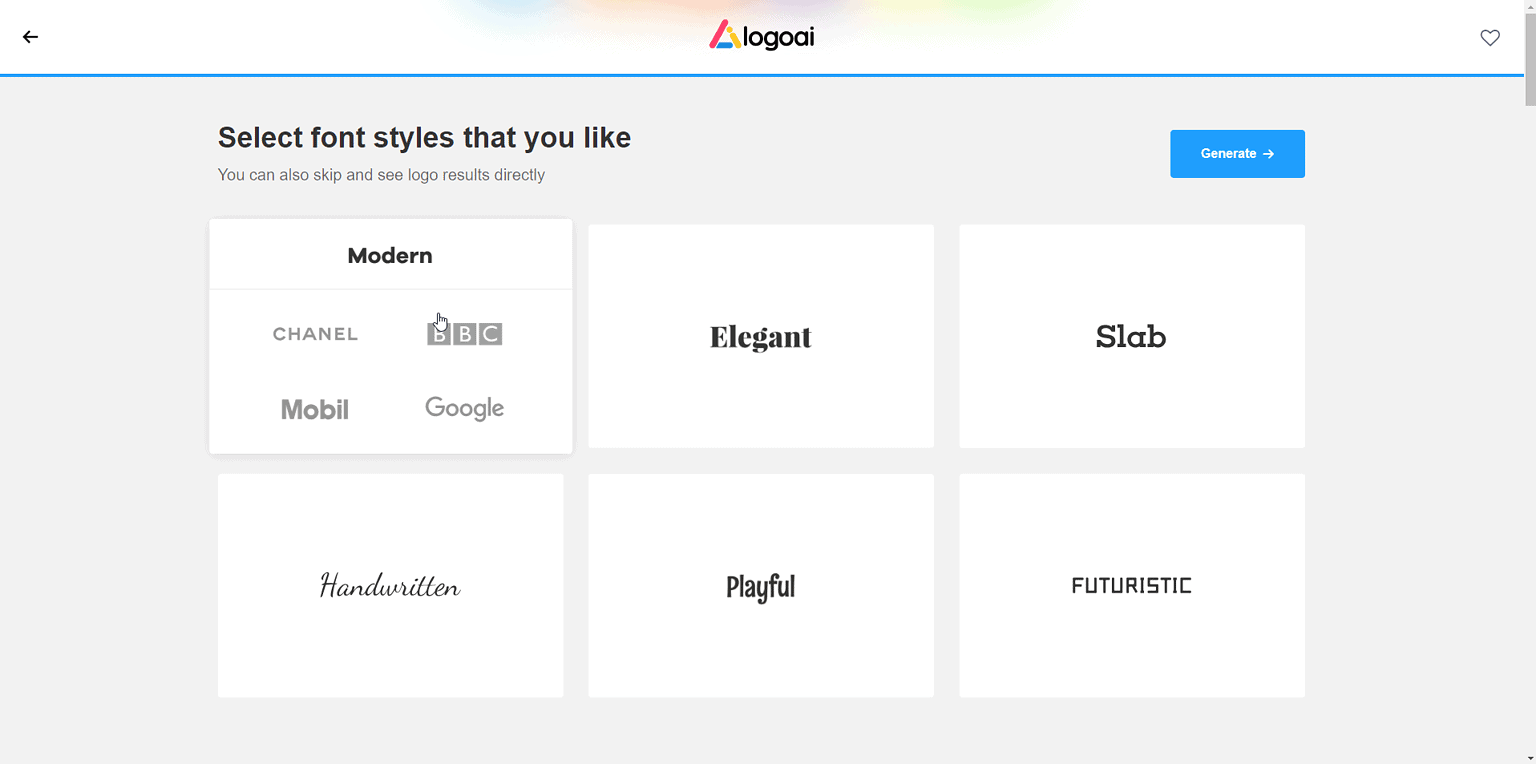Select the Playful font style card
1536x764 pixels.
[761, 585]
